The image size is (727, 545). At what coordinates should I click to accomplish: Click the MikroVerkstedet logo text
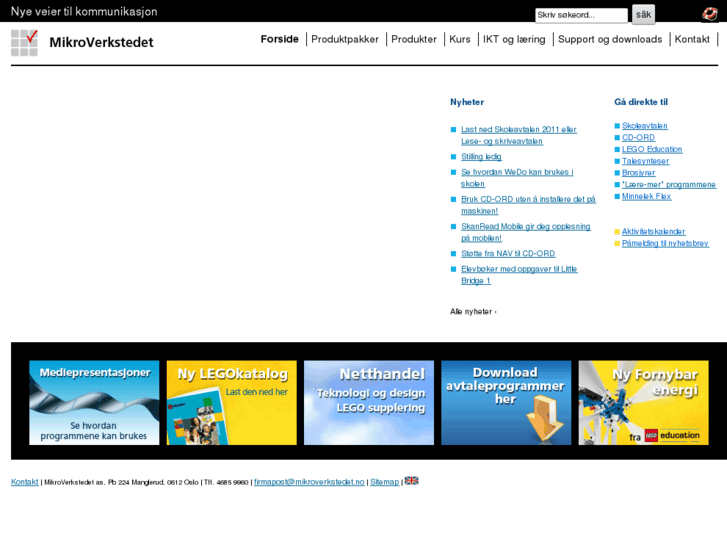click(101, 42)
